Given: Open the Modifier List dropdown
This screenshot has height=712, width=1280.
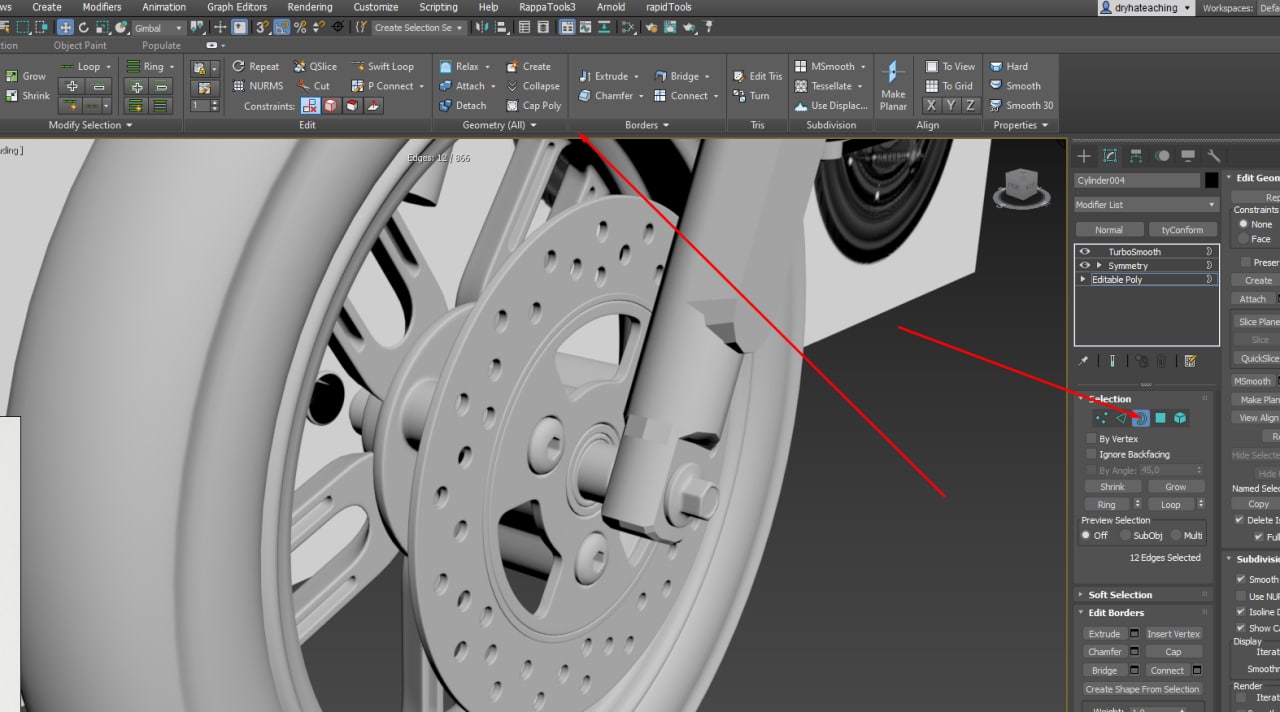Looking at the screenshot, I should pyautogui.click(x=1145, y=205).
